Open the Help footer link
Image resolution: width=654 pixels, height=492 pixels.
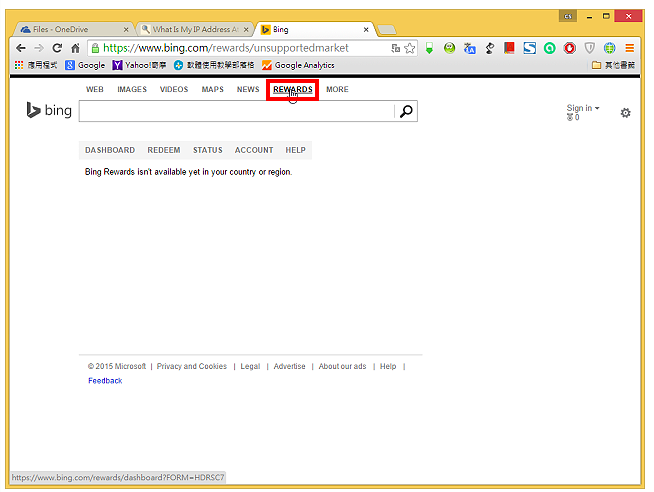pos(388,366)
